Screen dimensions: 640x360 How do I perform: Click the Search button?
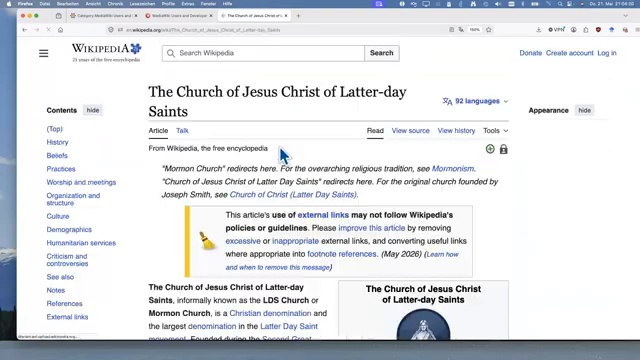click(382, 53)
